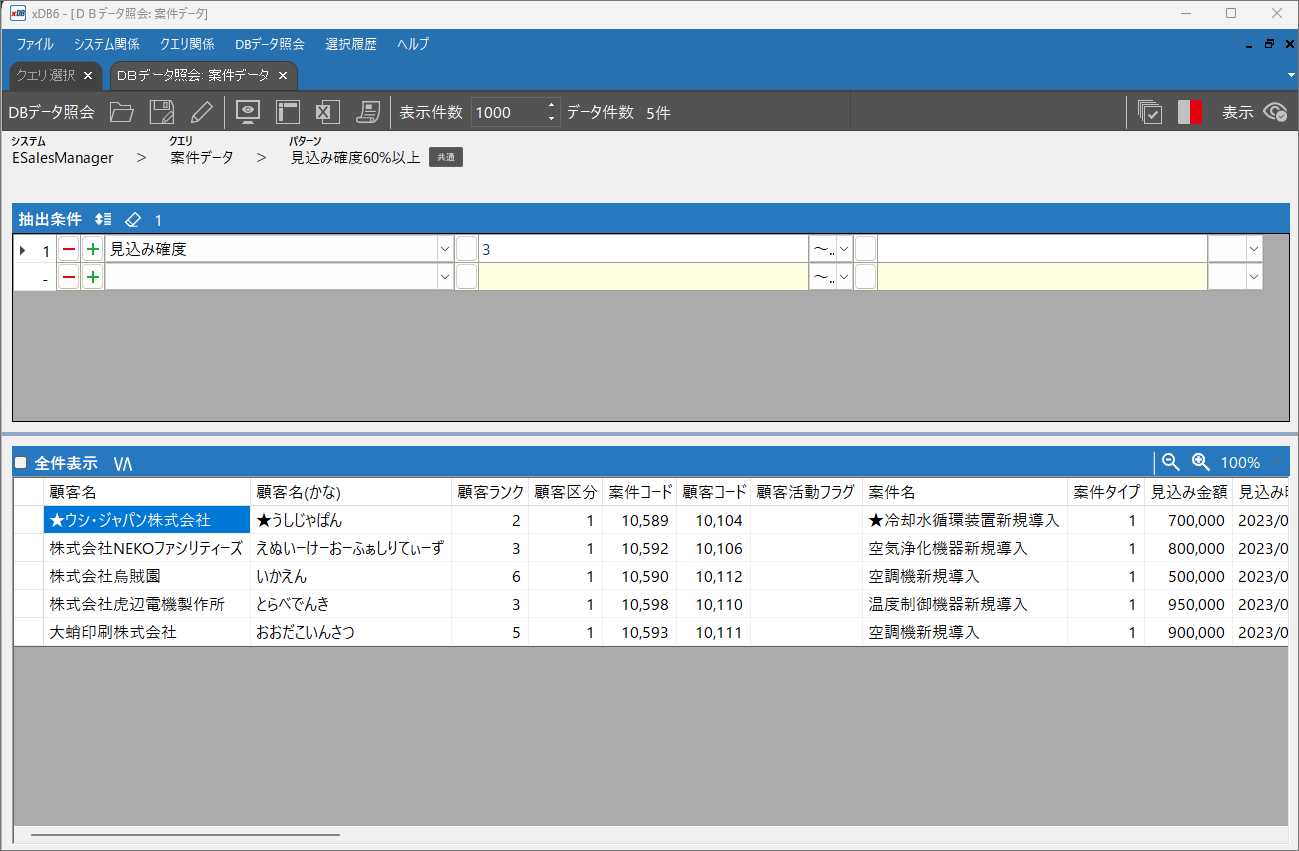
Task: Click the Excel export icon
Action: [328, 112]
